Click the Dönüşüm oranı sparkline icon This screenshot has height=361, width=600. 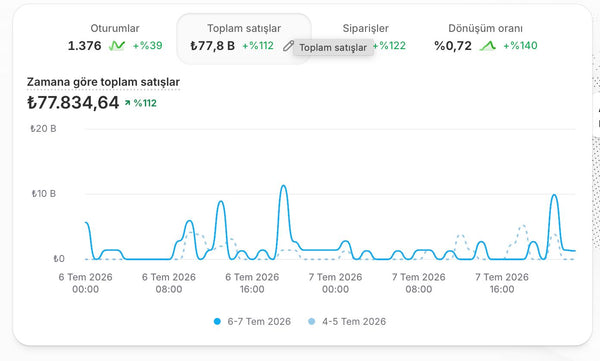[x=488, y=46]
